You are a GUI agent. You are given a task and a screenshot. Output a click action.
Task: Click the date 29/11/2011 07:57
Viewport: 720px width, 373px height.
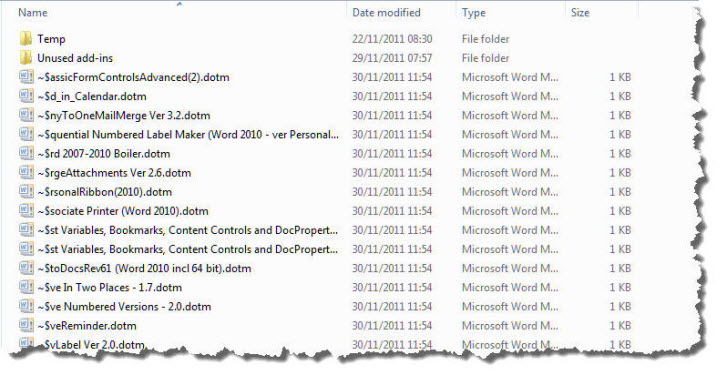[392, 58]
